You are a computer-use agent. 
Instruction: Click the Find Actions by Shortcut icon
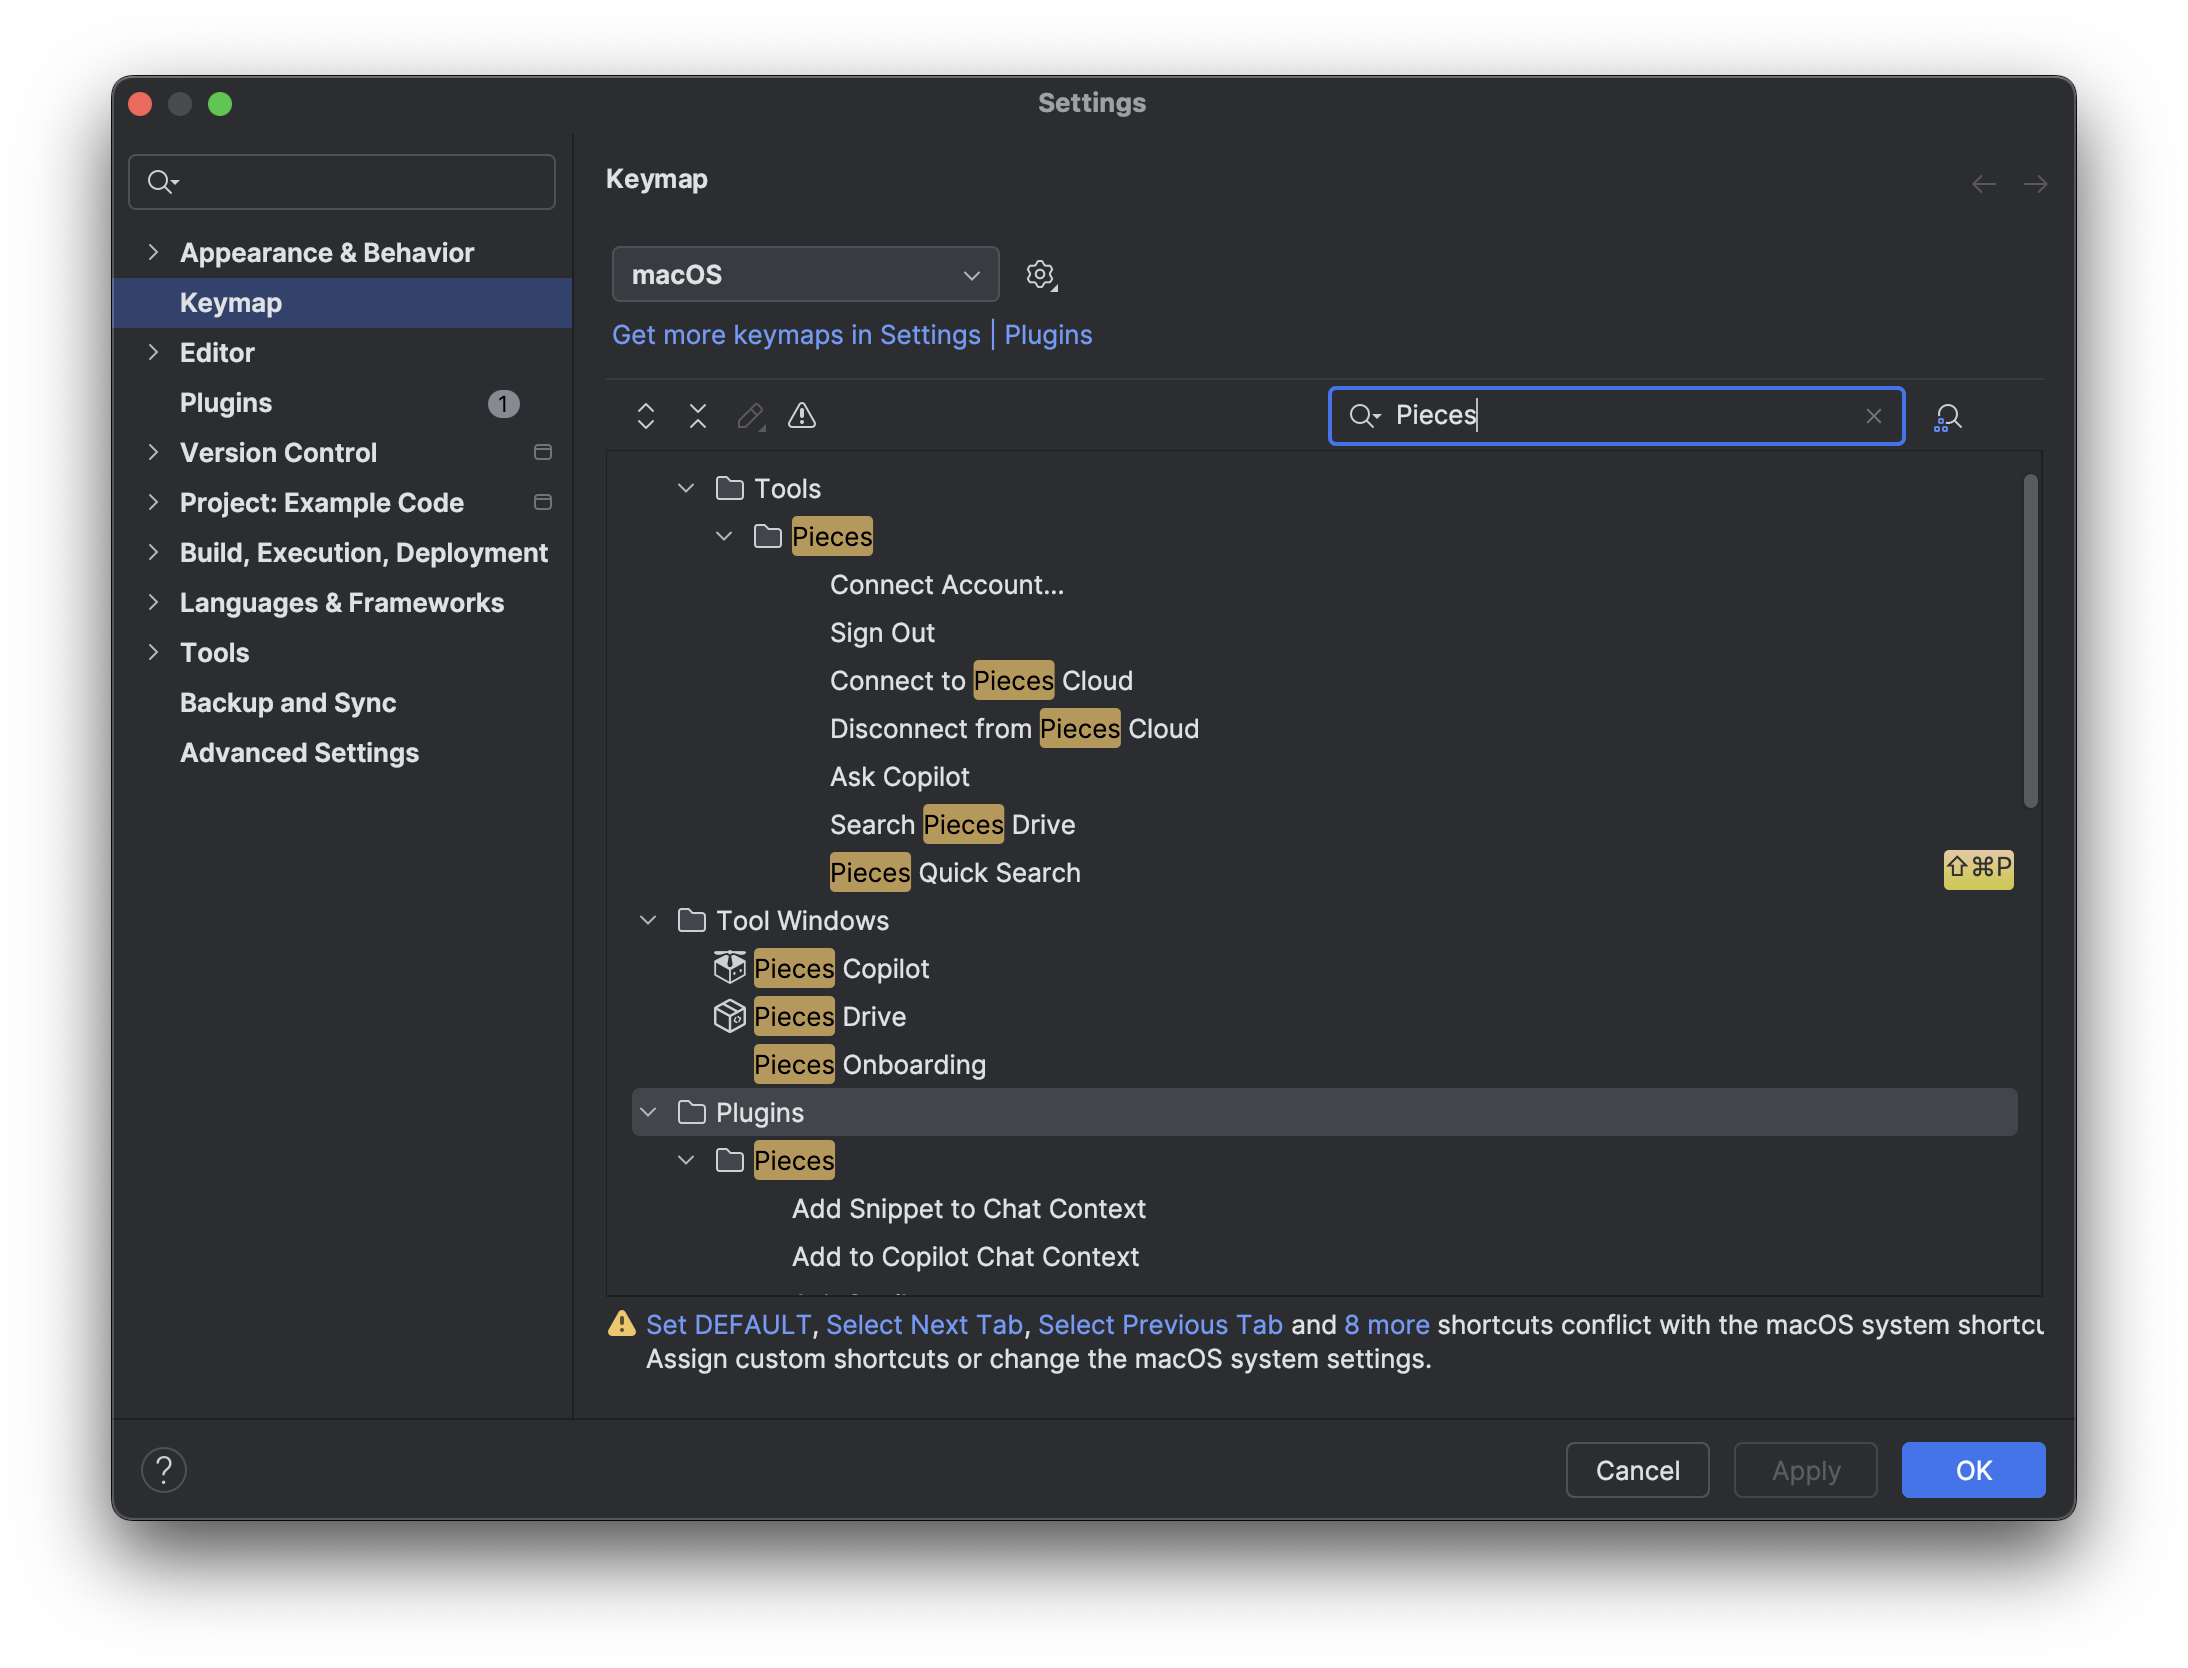click(1948, 417)
